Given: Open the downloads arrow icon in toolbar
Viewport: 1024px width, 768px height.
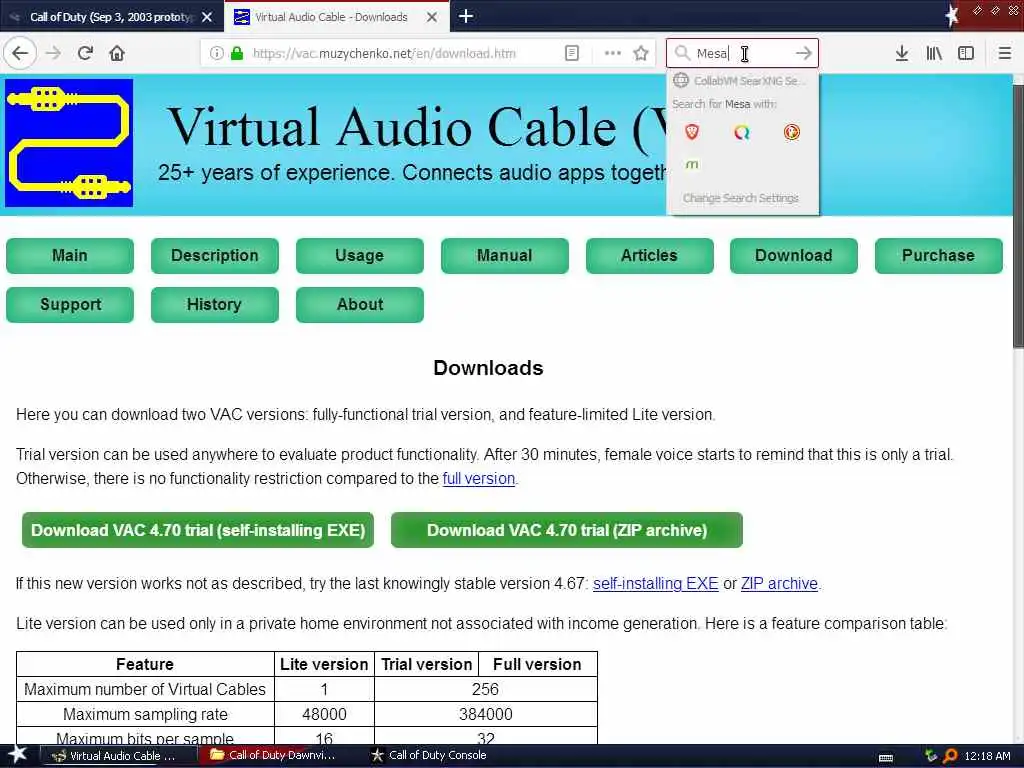Looking at the screenshot, I should pos(902,53).
